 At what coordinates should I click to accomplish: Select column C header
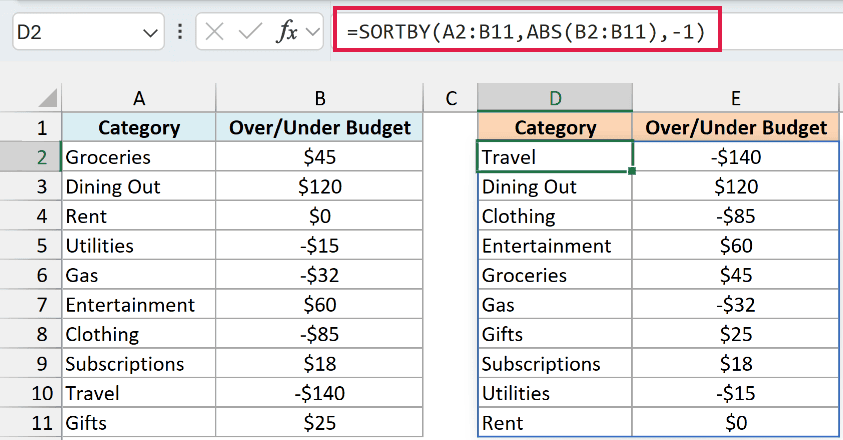tap(451, 98)
